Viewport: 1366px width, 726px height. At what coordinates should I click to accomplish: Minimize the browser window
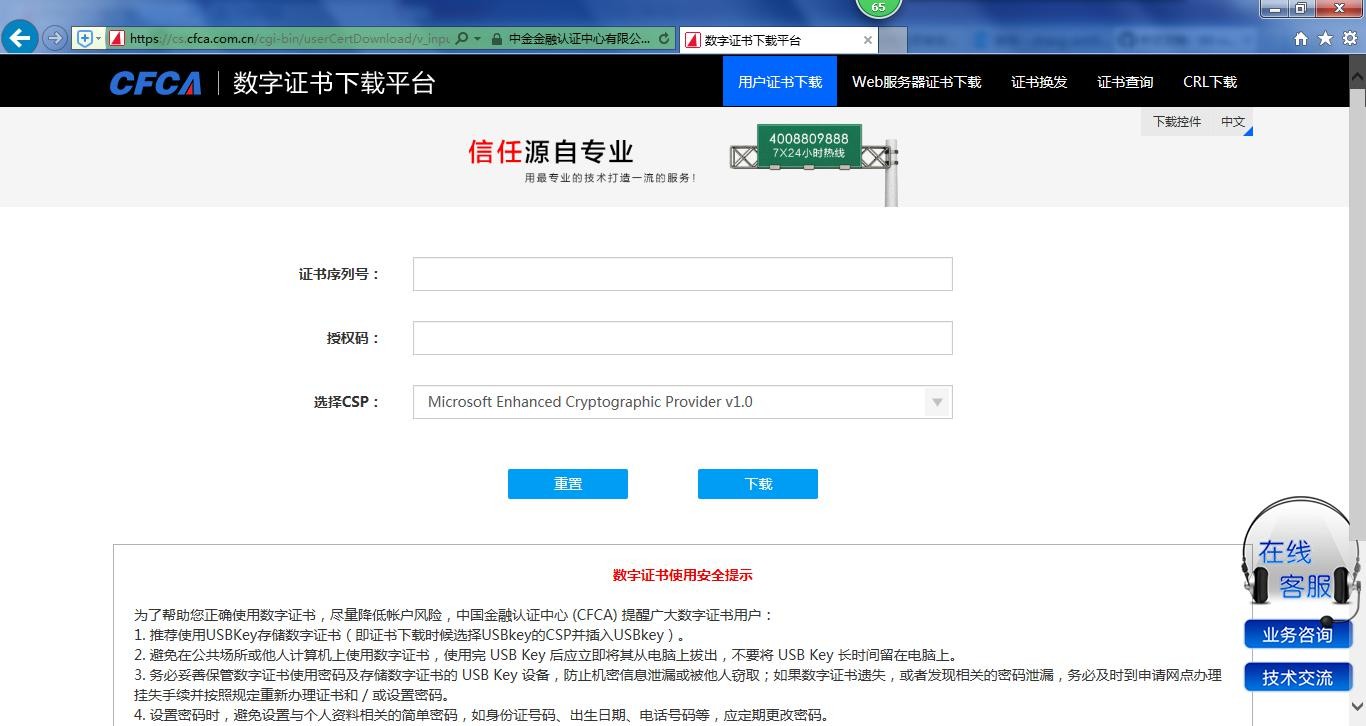tap(1274, 9)
